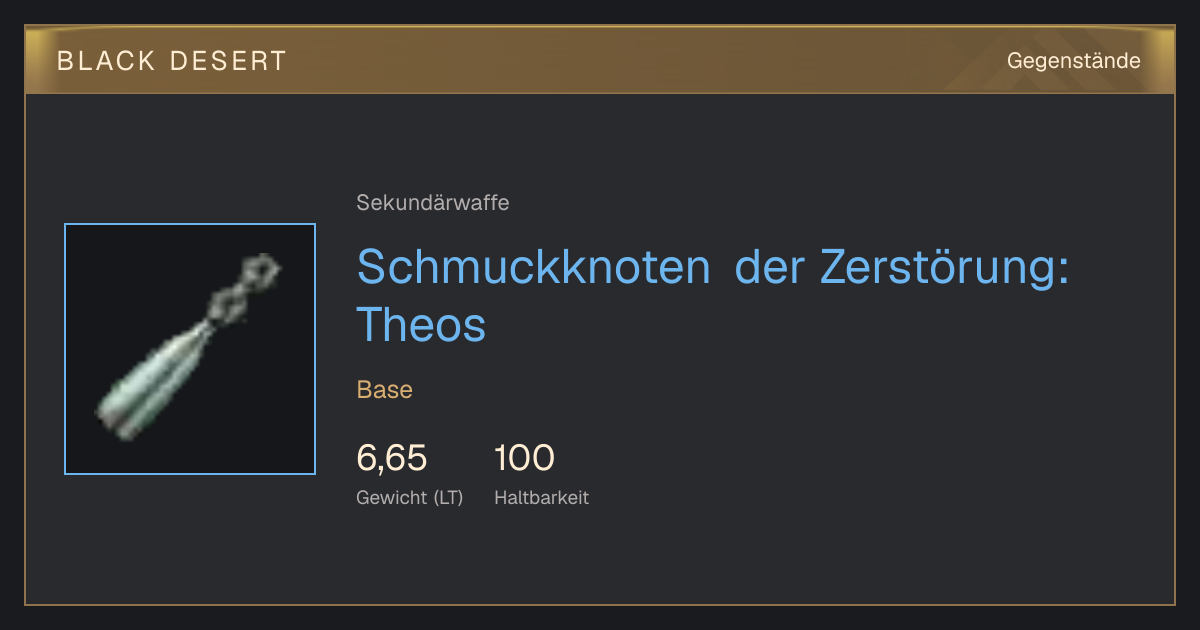This screenshot has width=1200, height=630.
Task: Click the word BLACK in header
Action: pyautogui.click(x=107, y=61)
